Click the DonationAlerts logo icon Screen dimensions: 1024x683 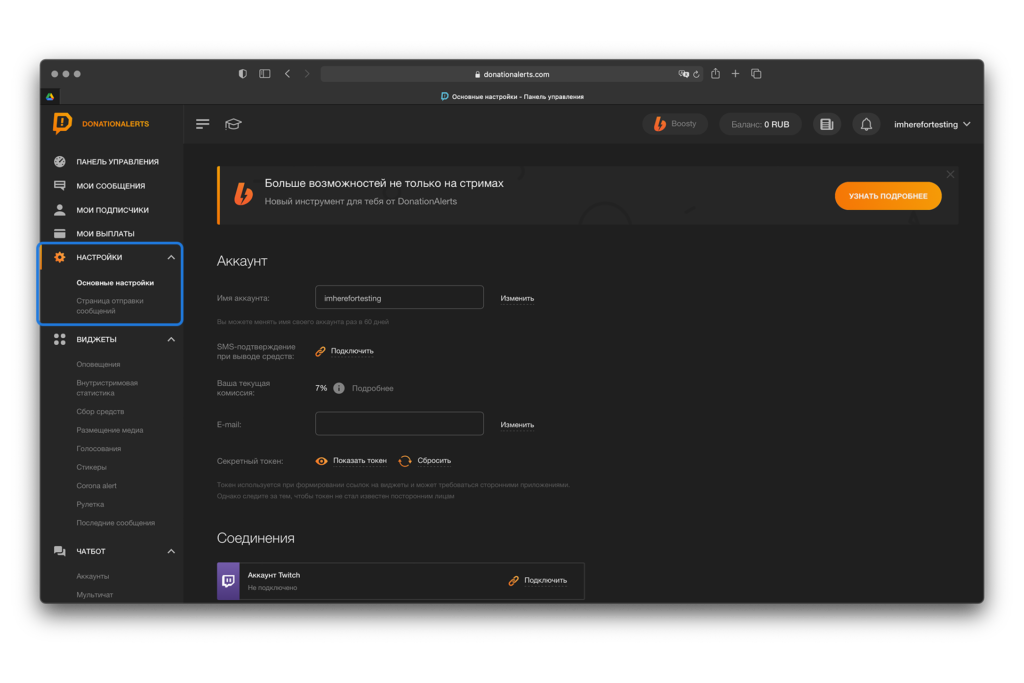(x=62, y=123)
